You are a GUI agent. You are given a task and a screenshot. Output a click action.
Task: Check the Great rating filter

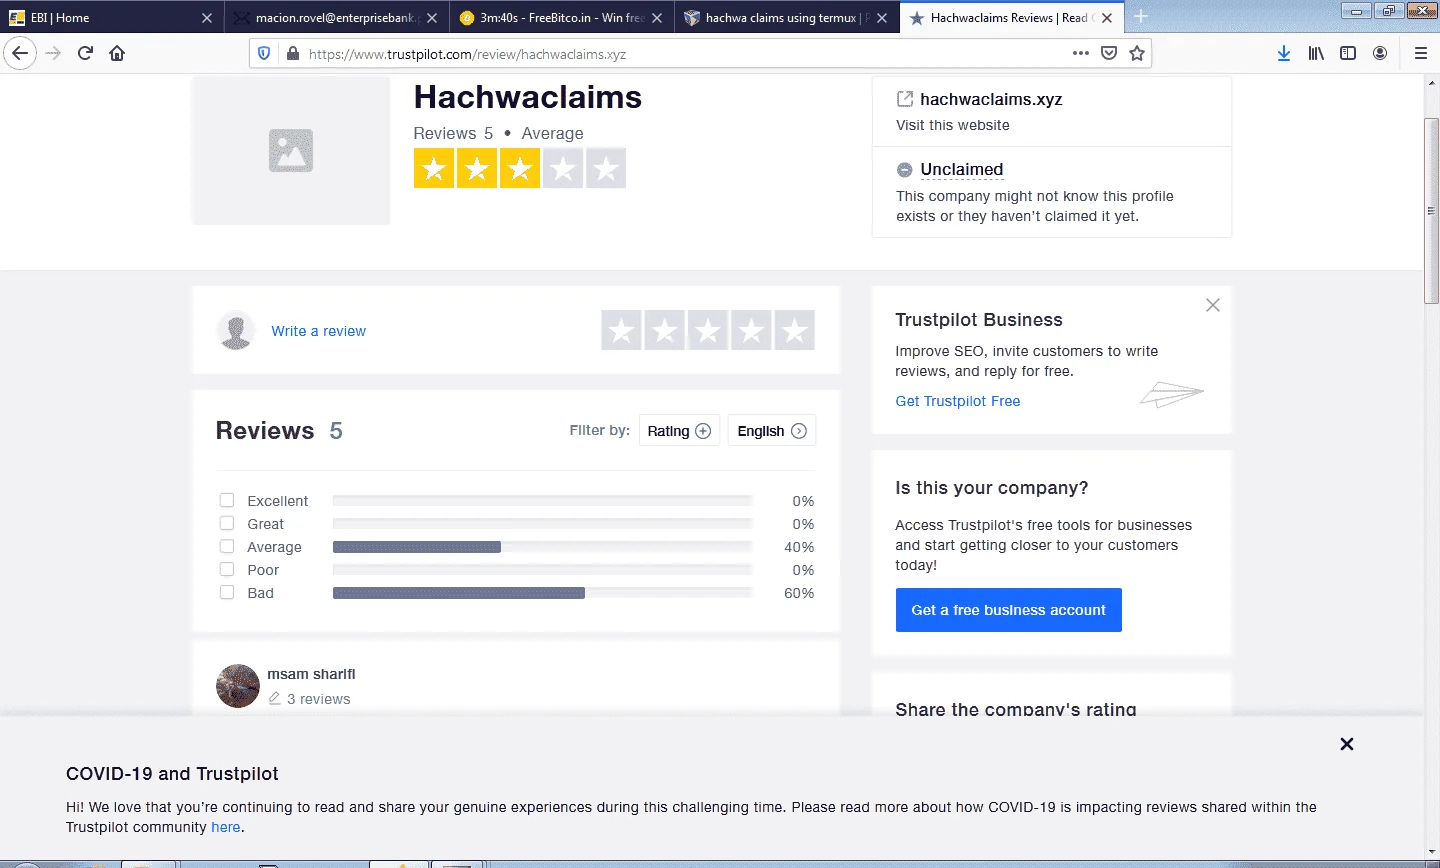click(x=227, y=523)
